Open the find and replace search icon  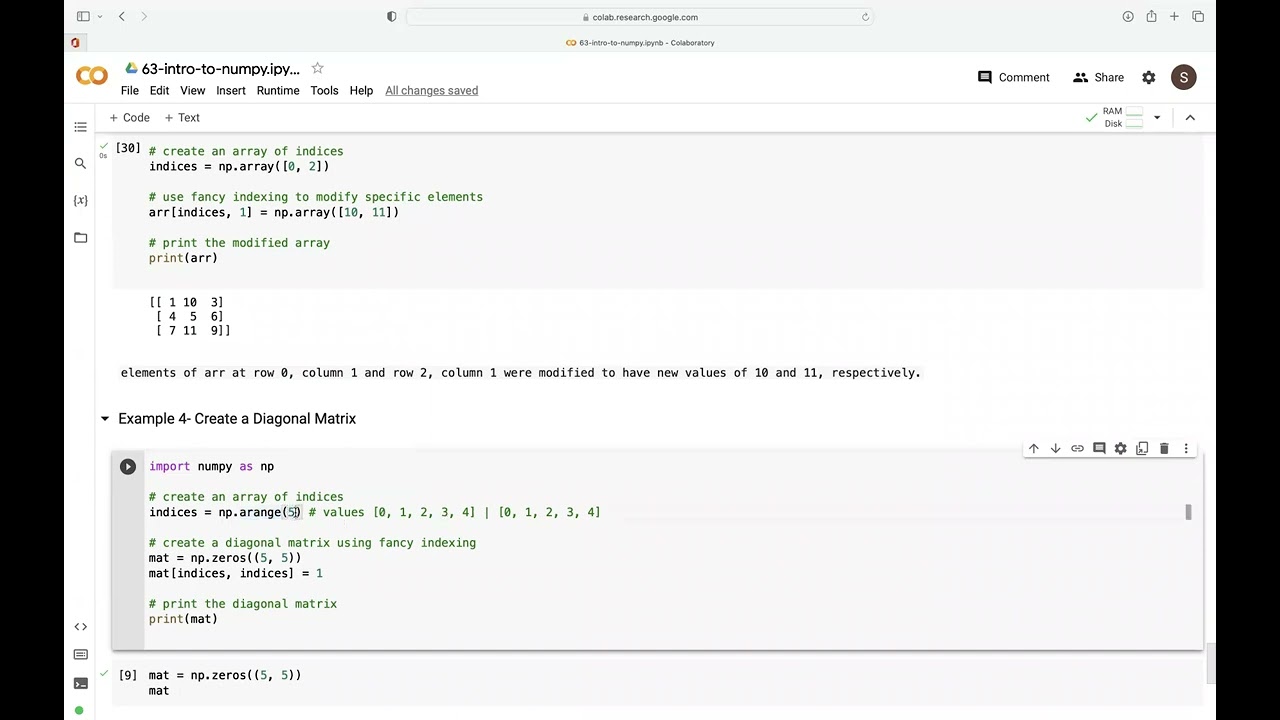click(x=81, y=163)
